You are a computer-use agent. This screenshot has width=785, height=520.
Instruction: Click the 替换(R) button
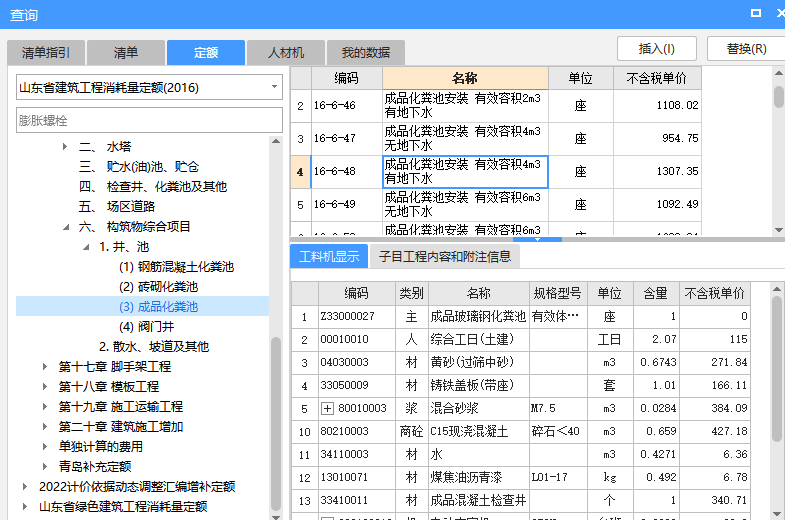pyautogui.click(x=746, y=49)
